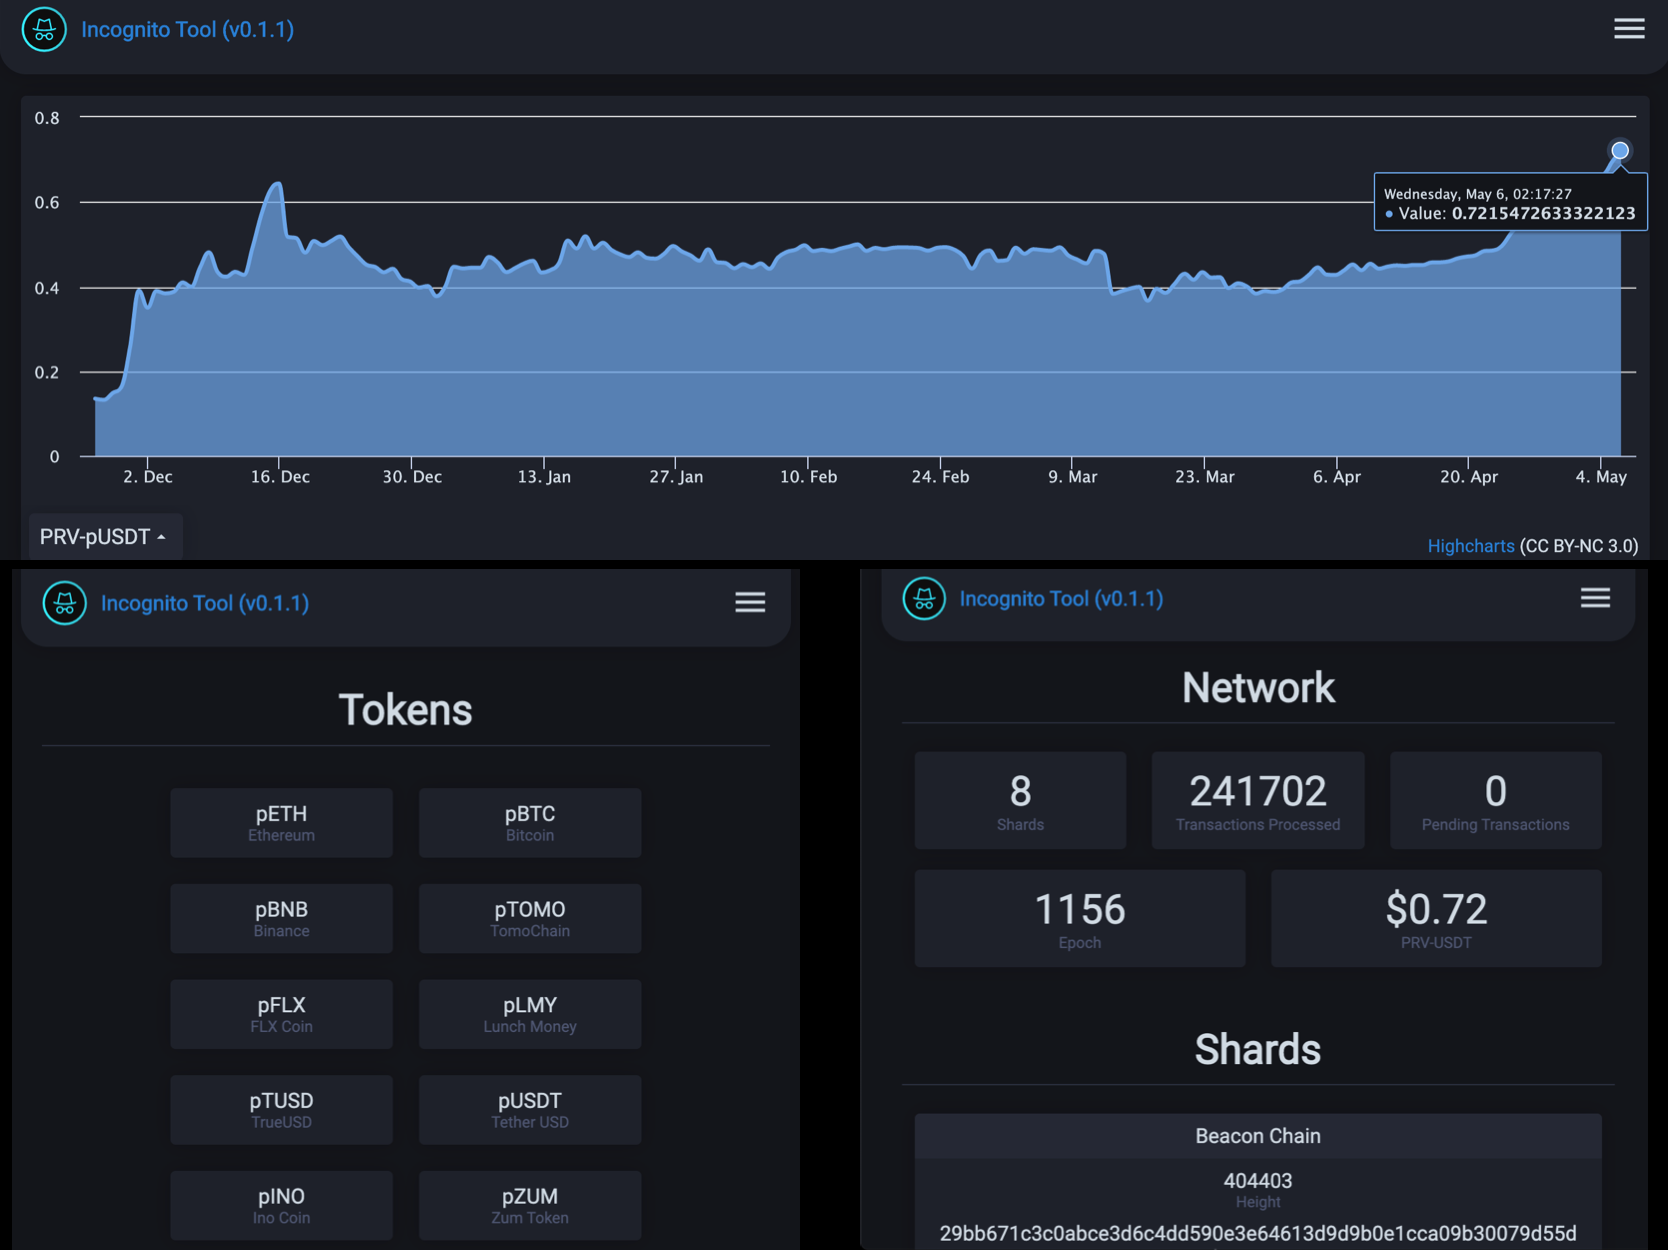
Task: Open hamburger menu in Network panel
Action: (x=1595, y=598)
